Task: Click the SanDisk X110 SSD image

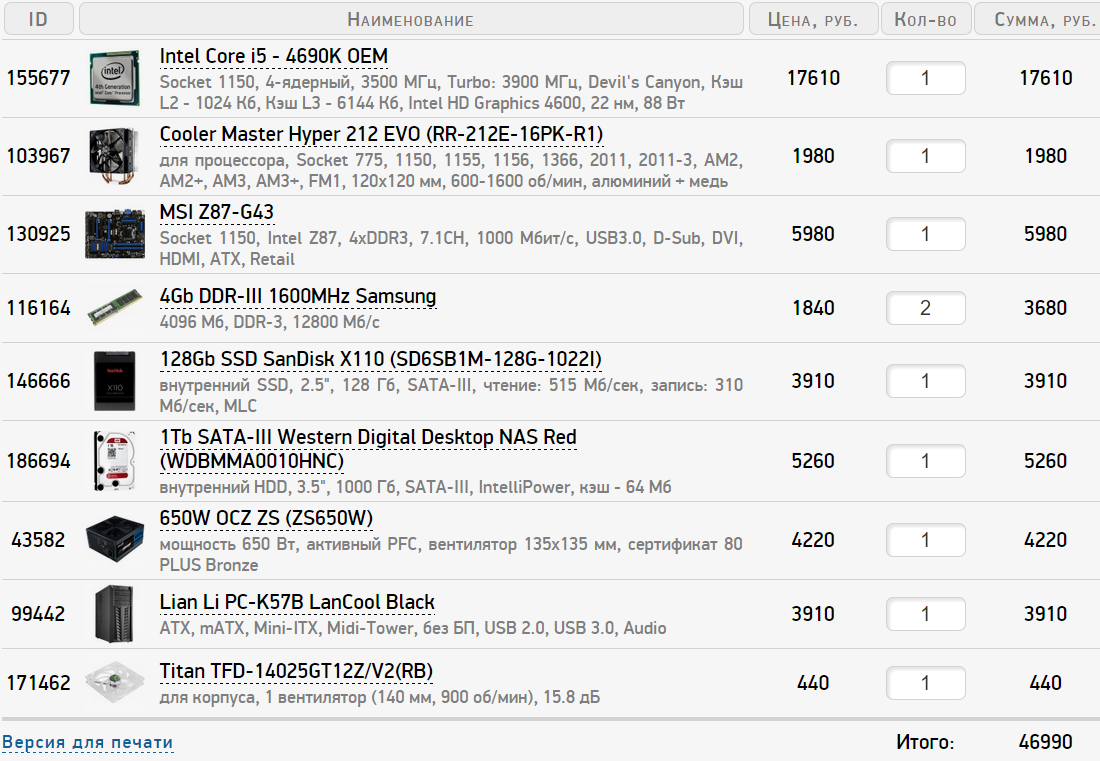Action: [115, 381]
